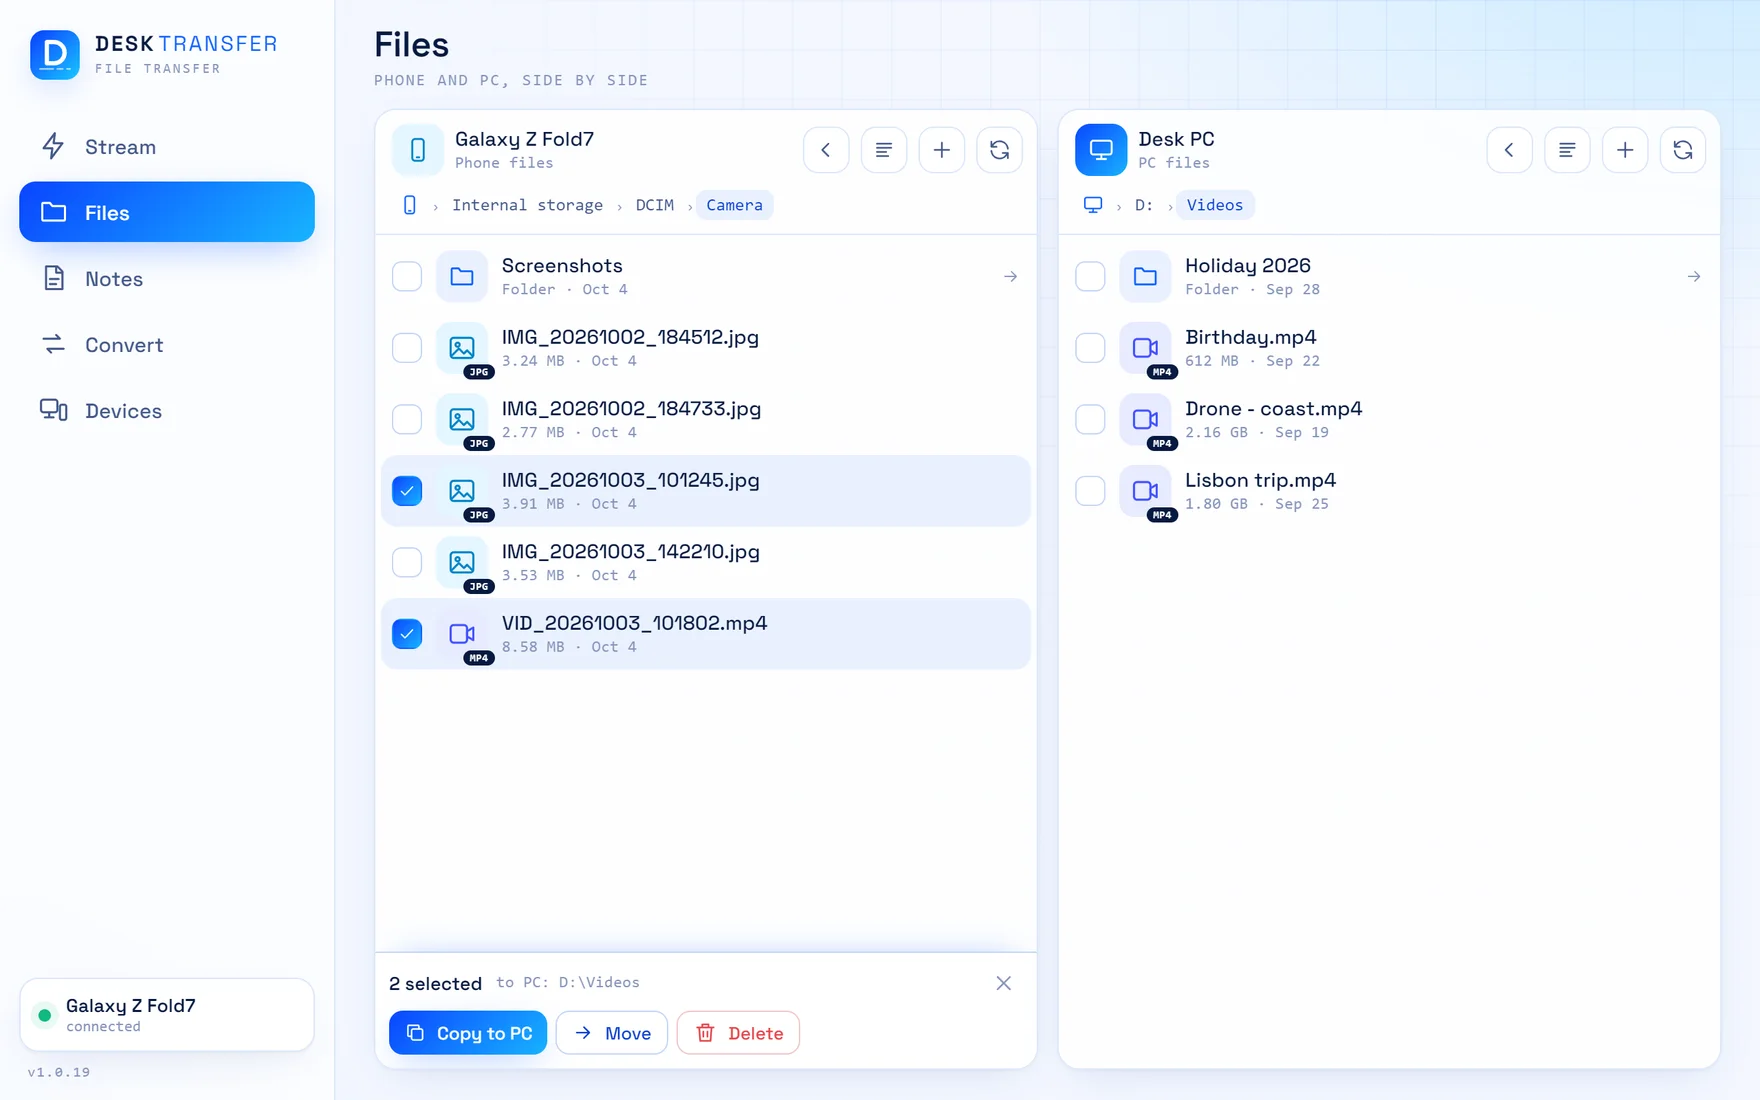Image resolution: width=1760 pixels, height=1100 pixels.
Task: Click VID_20261003_101802.mp4 video icon
Action: pyautogui.click(x=462, y=634)
